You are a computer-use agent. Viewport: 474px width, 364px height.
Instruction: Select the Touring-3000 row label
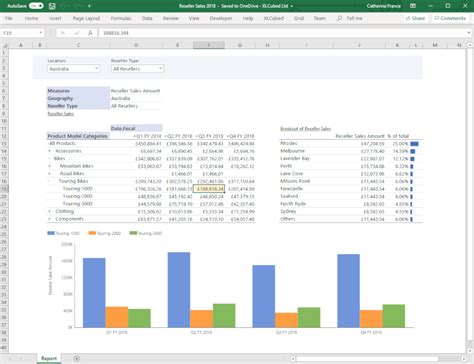(x=78, y=204)
